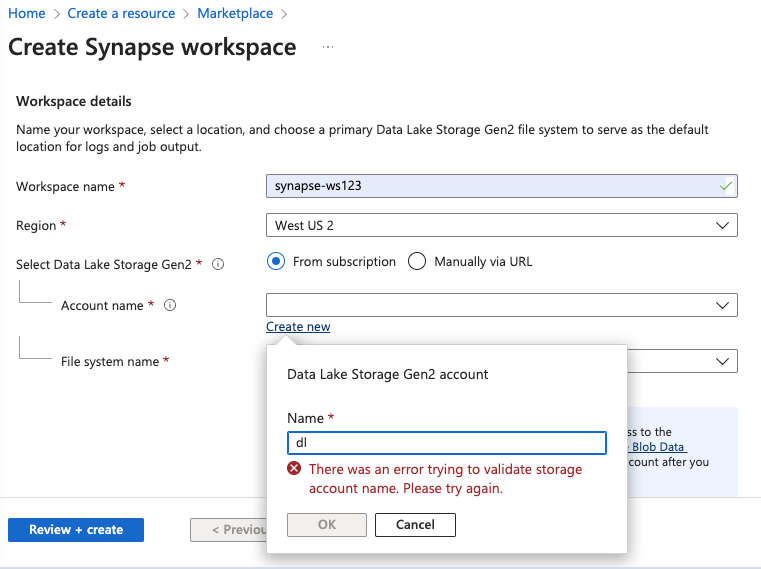Click the info icon beside Select Data Lake Storage Gen2

tap(218, 264)
